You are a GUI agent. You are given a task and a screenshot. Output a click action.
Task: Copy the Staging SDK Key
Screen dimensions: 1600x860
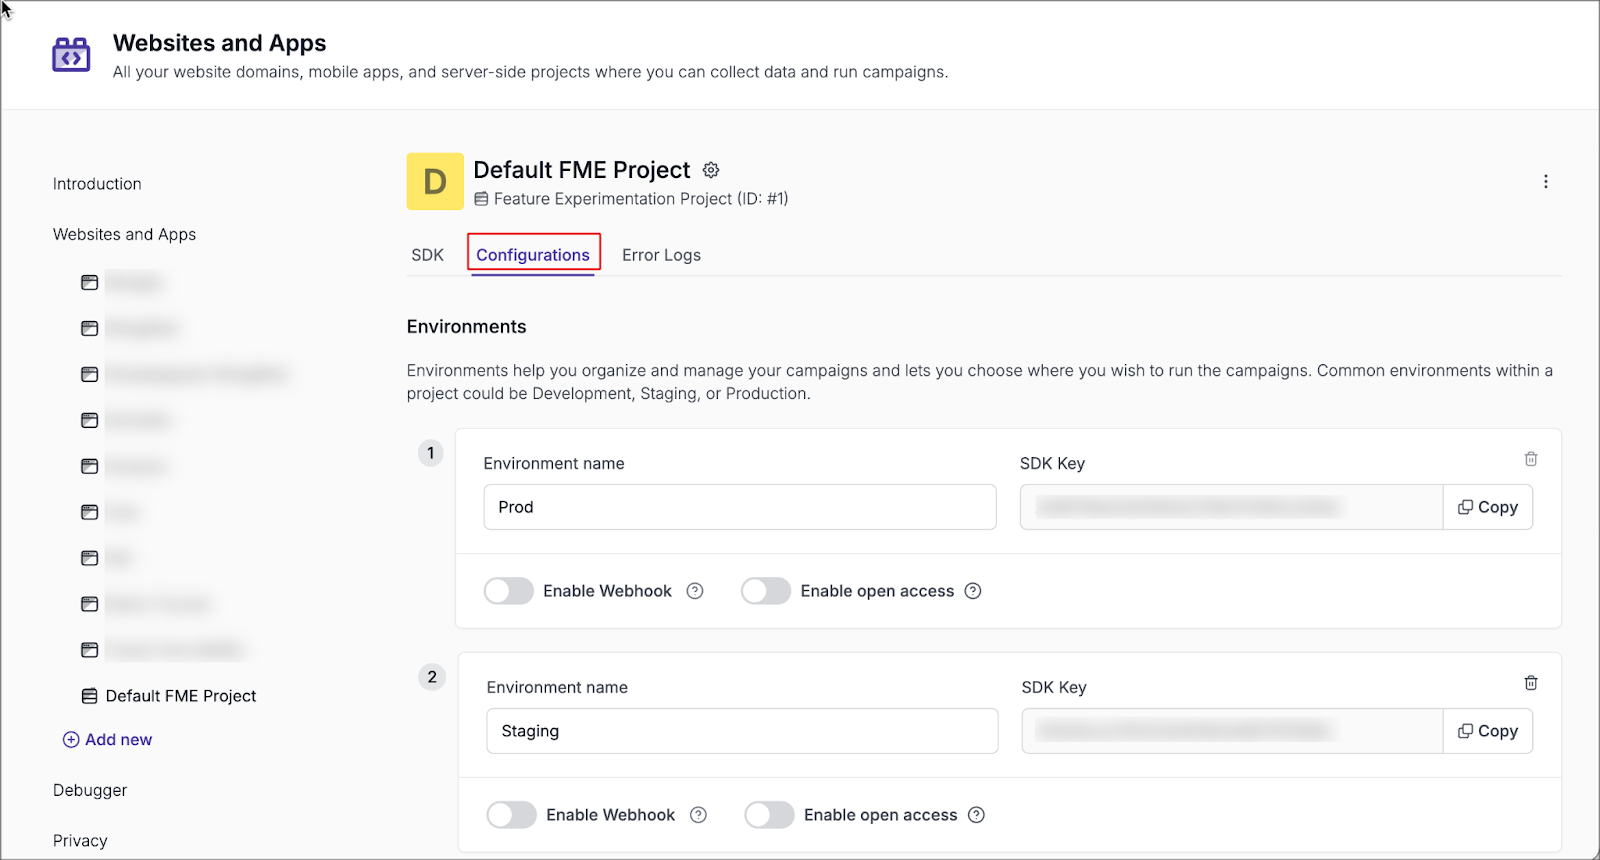pyautogui.click(x=1487, y=731)
